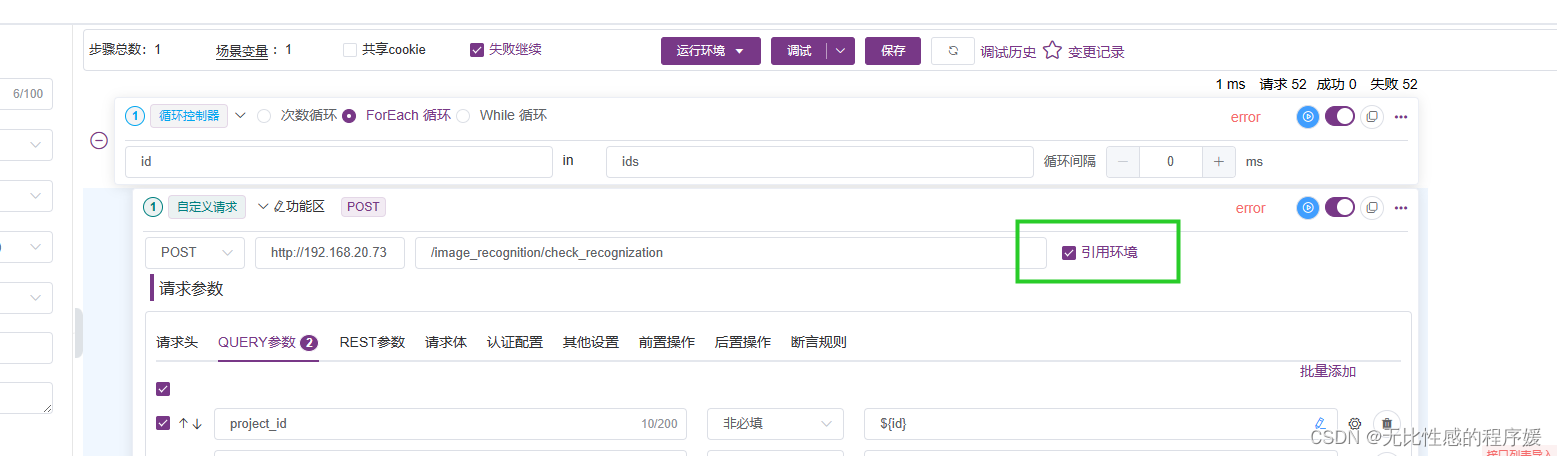
Task: Copy the loop controller step
Action: [1372, 117]
